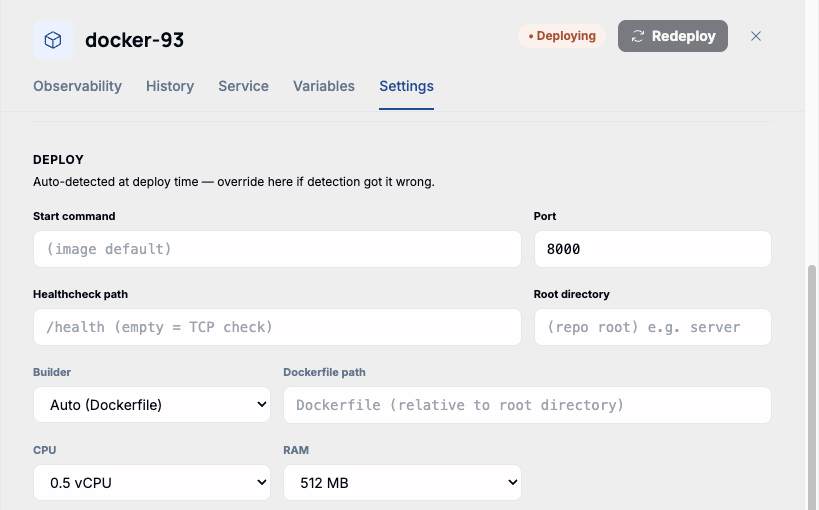Image resolution: width=819 pixels, height=510 pixels.
Task: Click the Healthcheck path input
Action: point(277,327)
